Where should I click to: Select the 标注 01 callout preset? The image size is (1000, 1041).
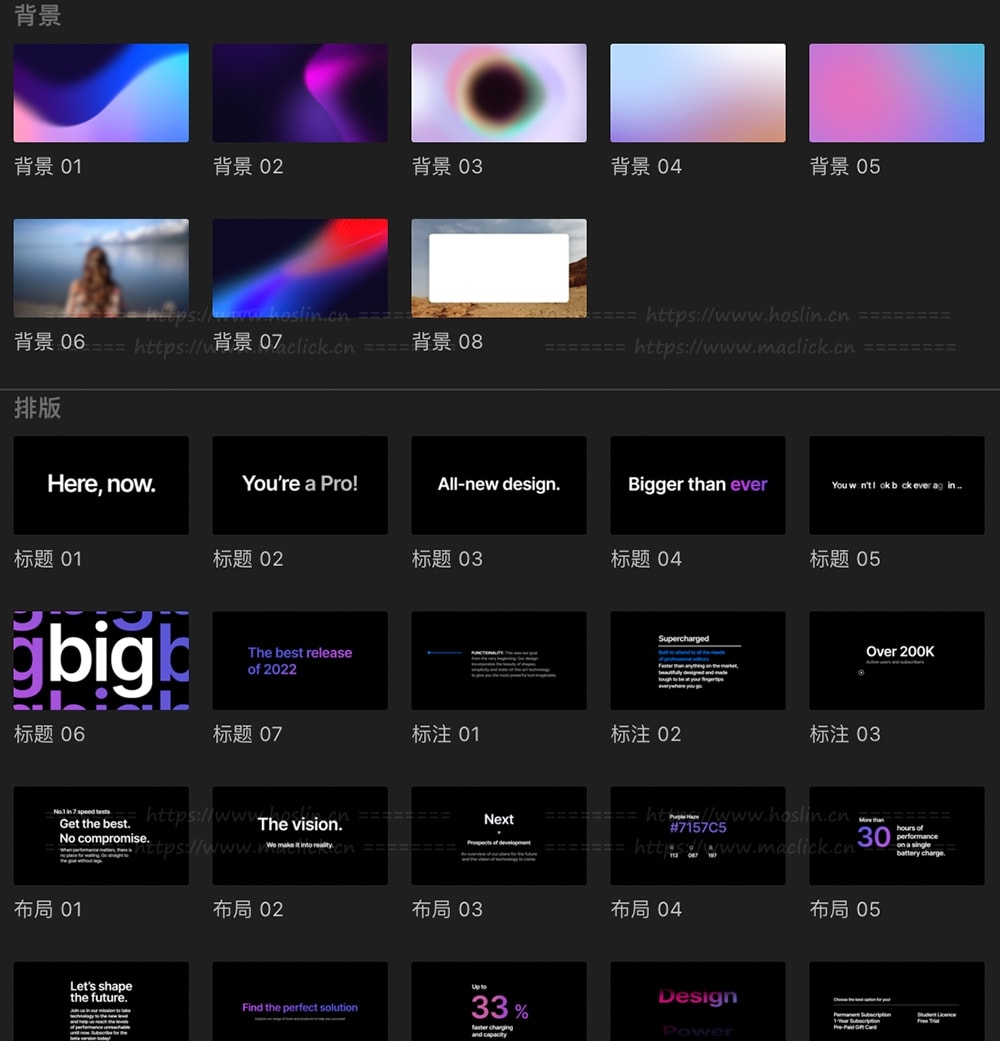coord(499,661)
